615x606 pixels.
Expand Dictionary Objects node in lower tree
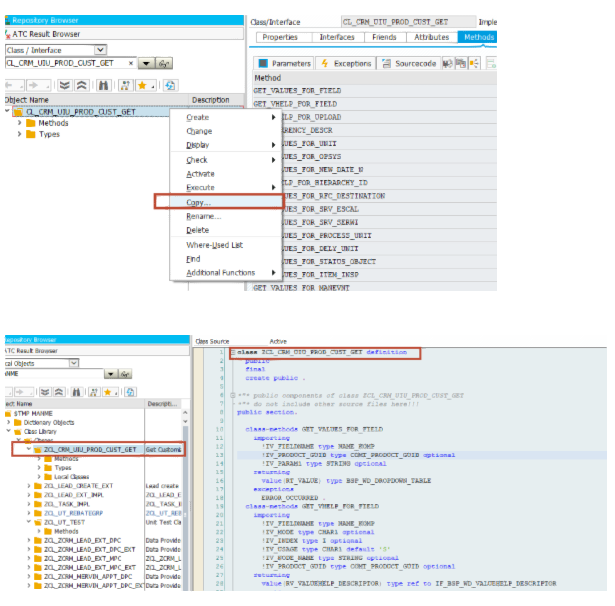[9, 422]
